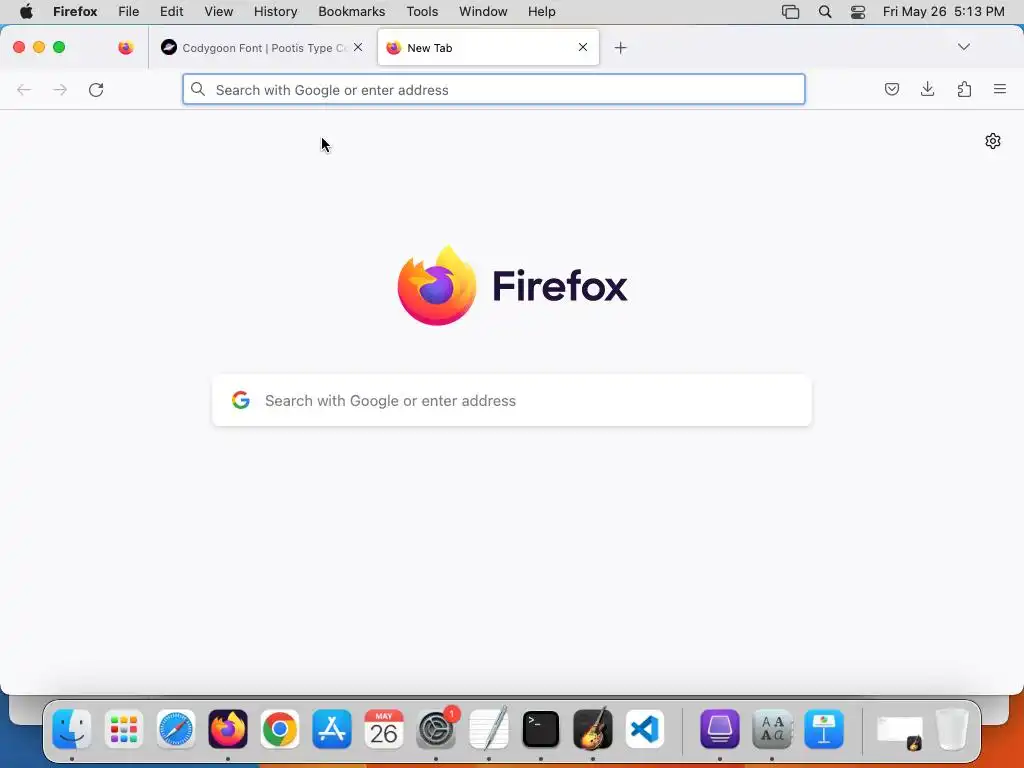Open Terminal from the Dock

(x=541, y=729)
